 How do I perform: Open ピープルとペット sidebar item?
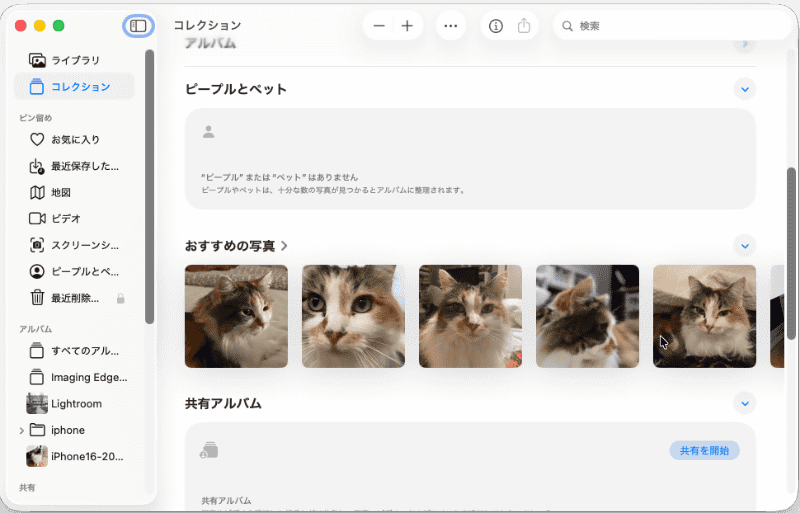(74, 272)
